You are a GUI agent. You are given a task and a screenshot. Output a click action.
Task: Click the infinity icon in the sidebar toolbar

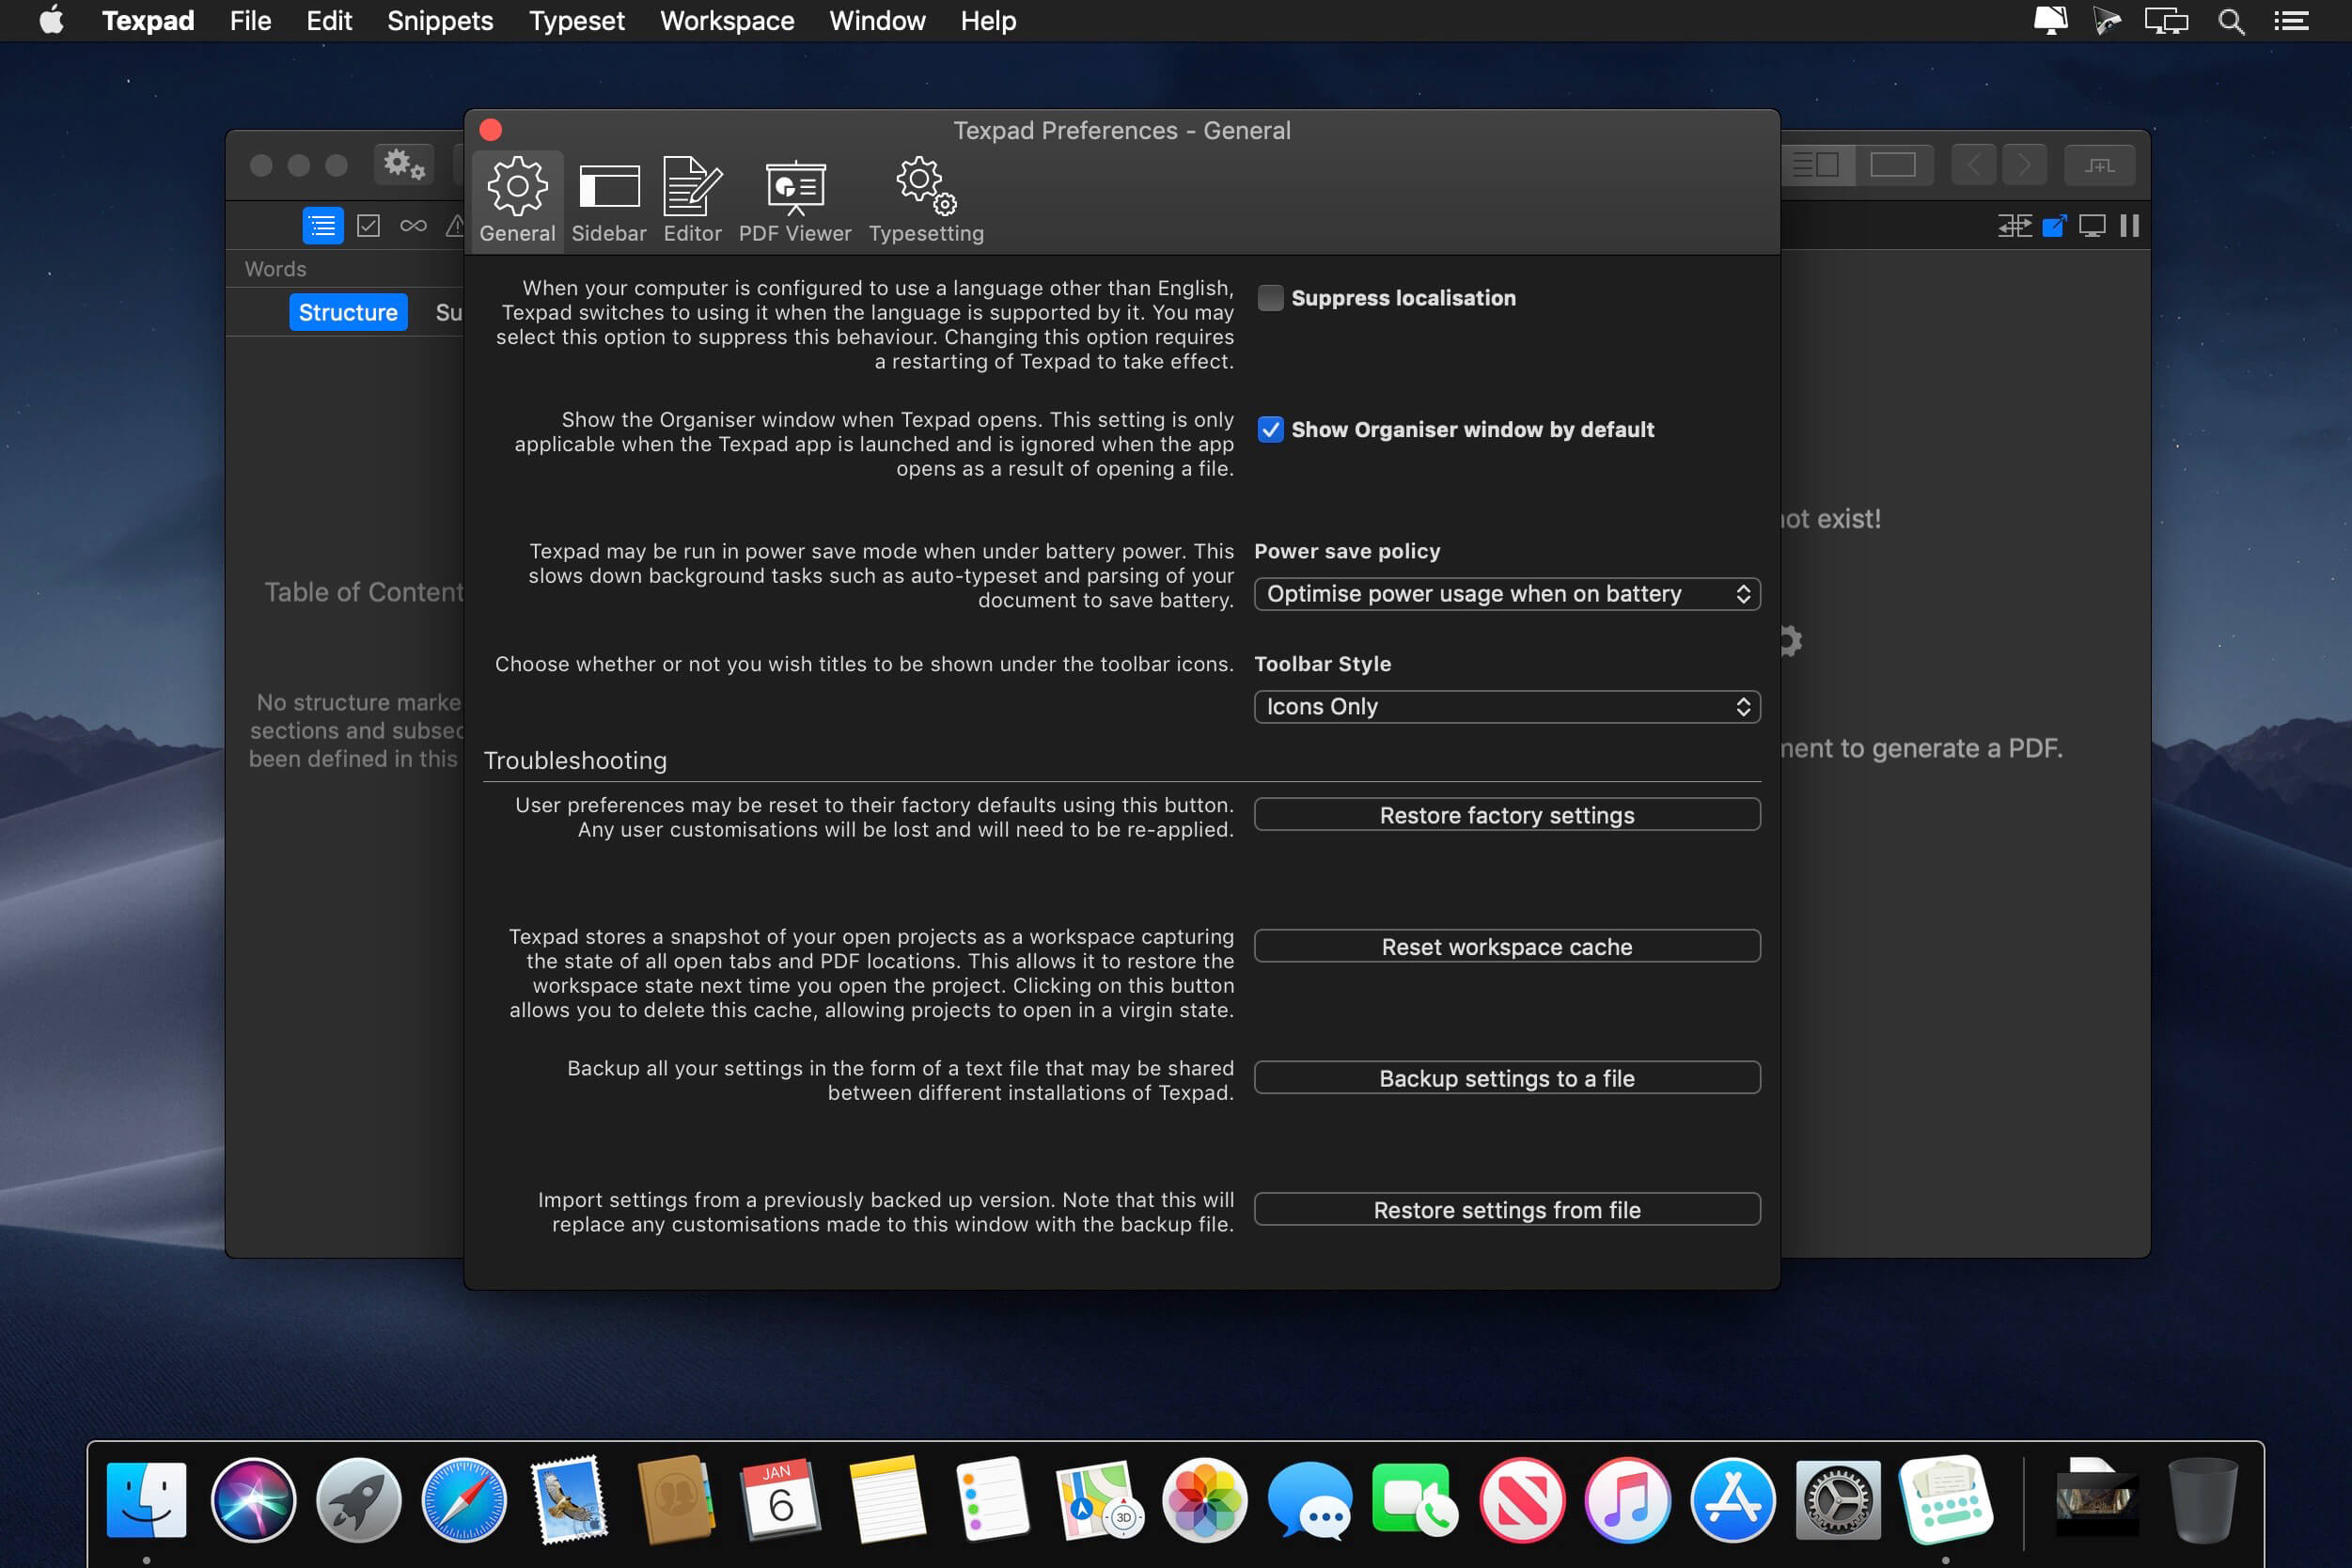(413, 225)
